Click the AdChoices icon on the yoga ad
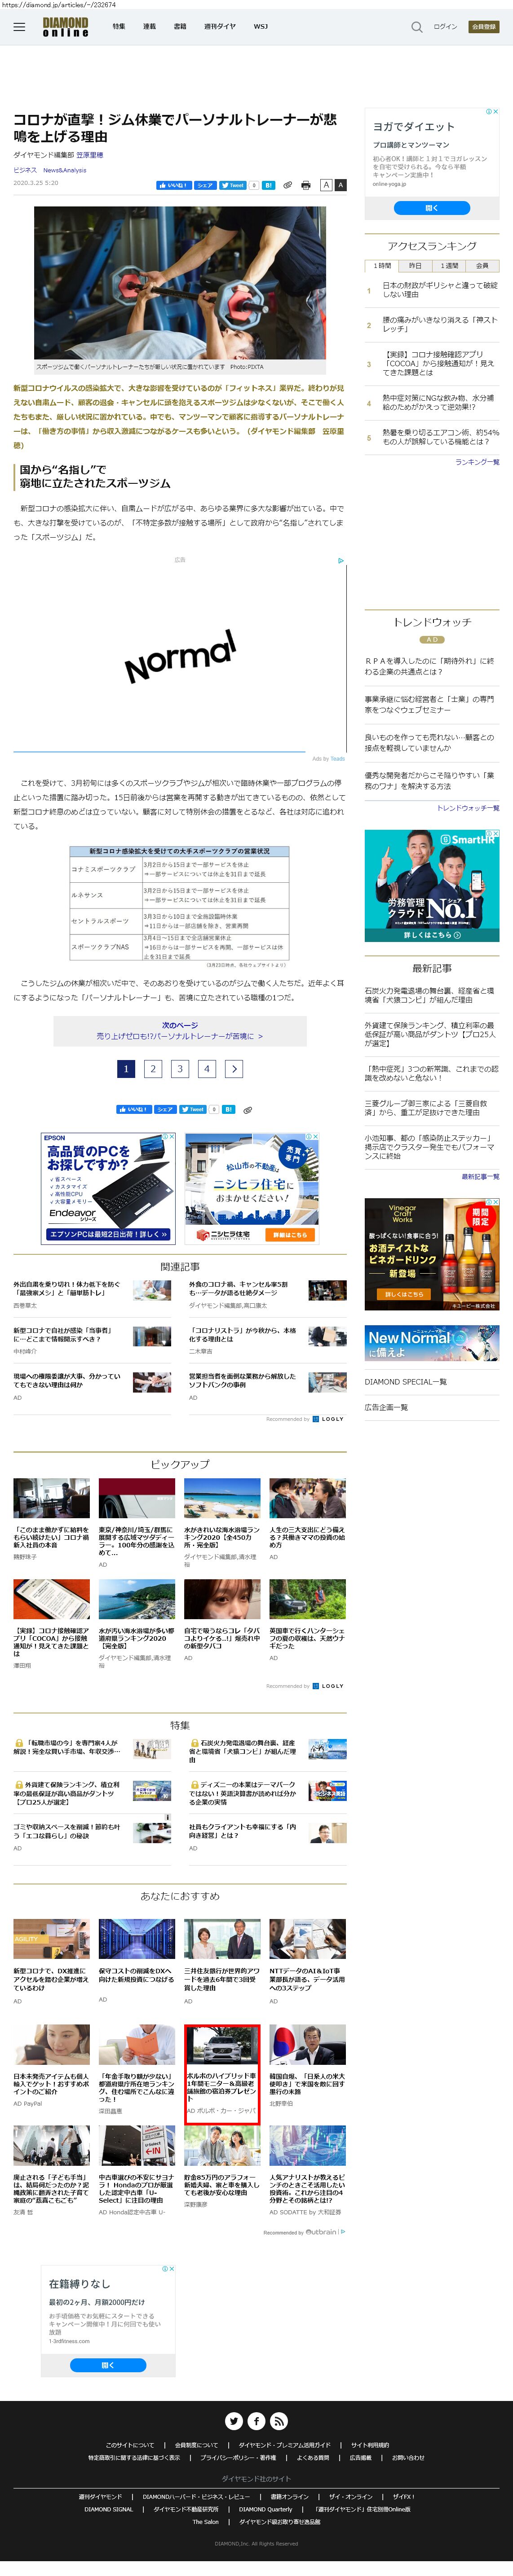This screenshot has width=513, height=2576. tap(489, 112)
